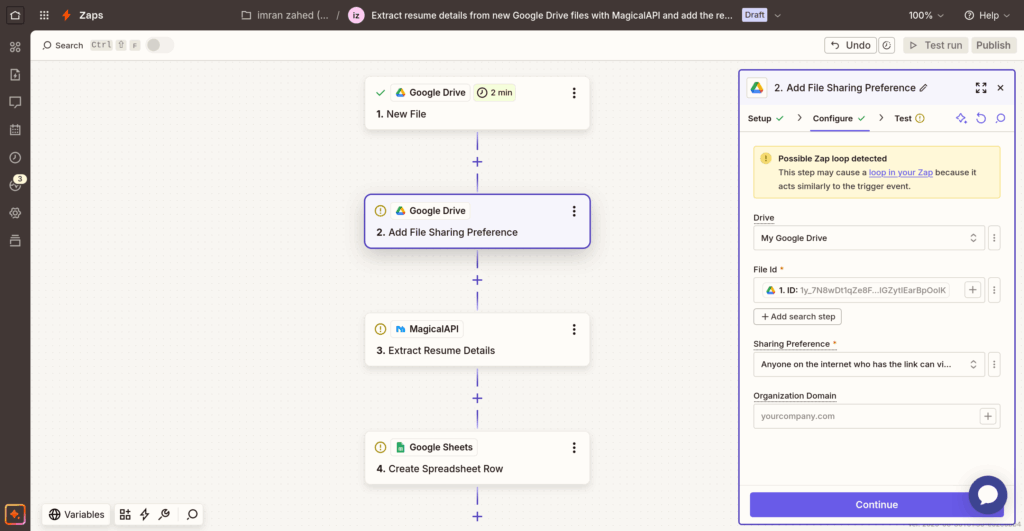Click the lightning icon in bottom toolbar
Screen dimensions: 1024x531
pyautogui.click(x=144, y=515)
